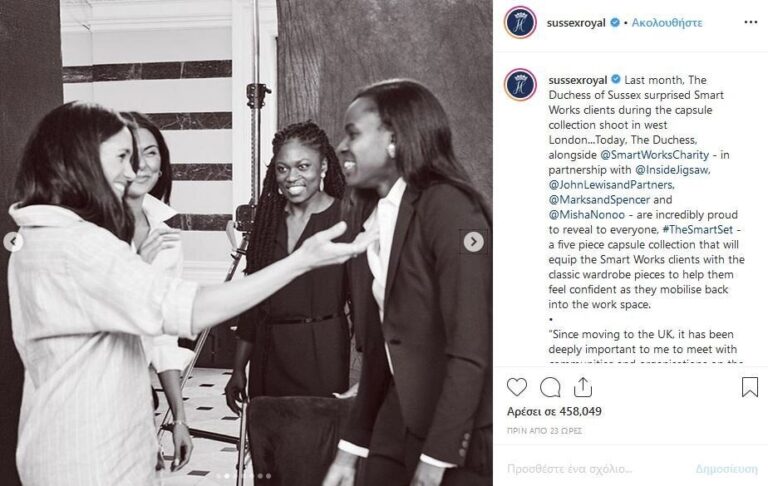View the likes count 458,049
Screen dimensions: 768x486
pyautogui.click(x=554, y=412)
